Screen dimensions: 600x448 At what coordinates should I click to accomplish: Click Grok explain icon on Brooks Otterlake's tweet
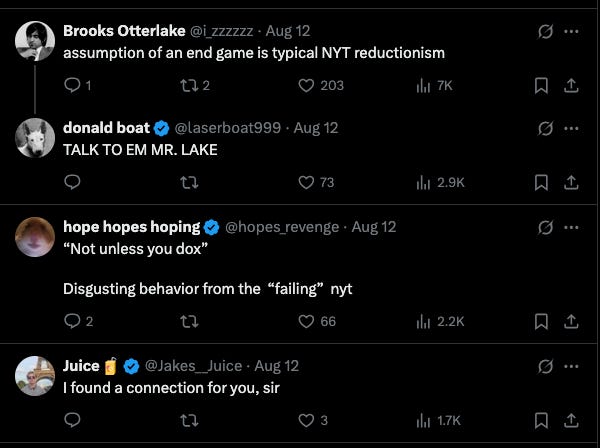(545, 31)
